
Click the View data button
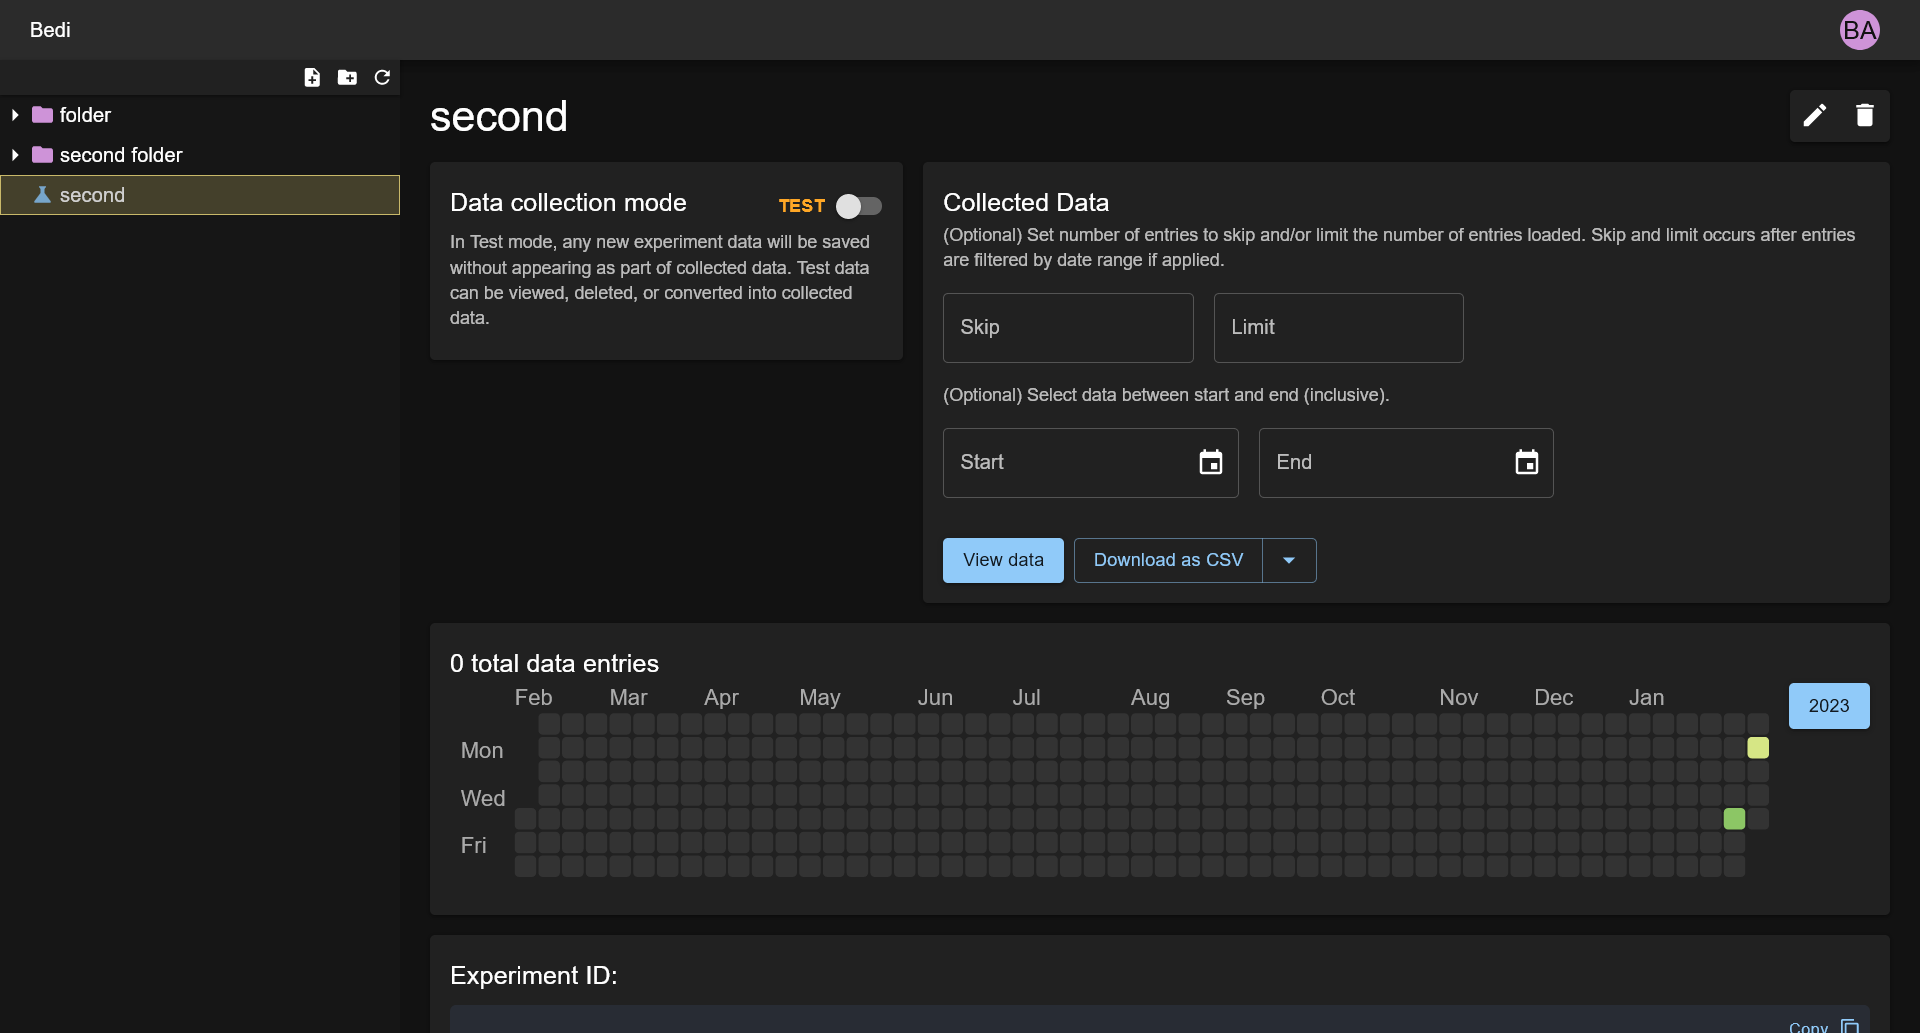point(1003,561)
